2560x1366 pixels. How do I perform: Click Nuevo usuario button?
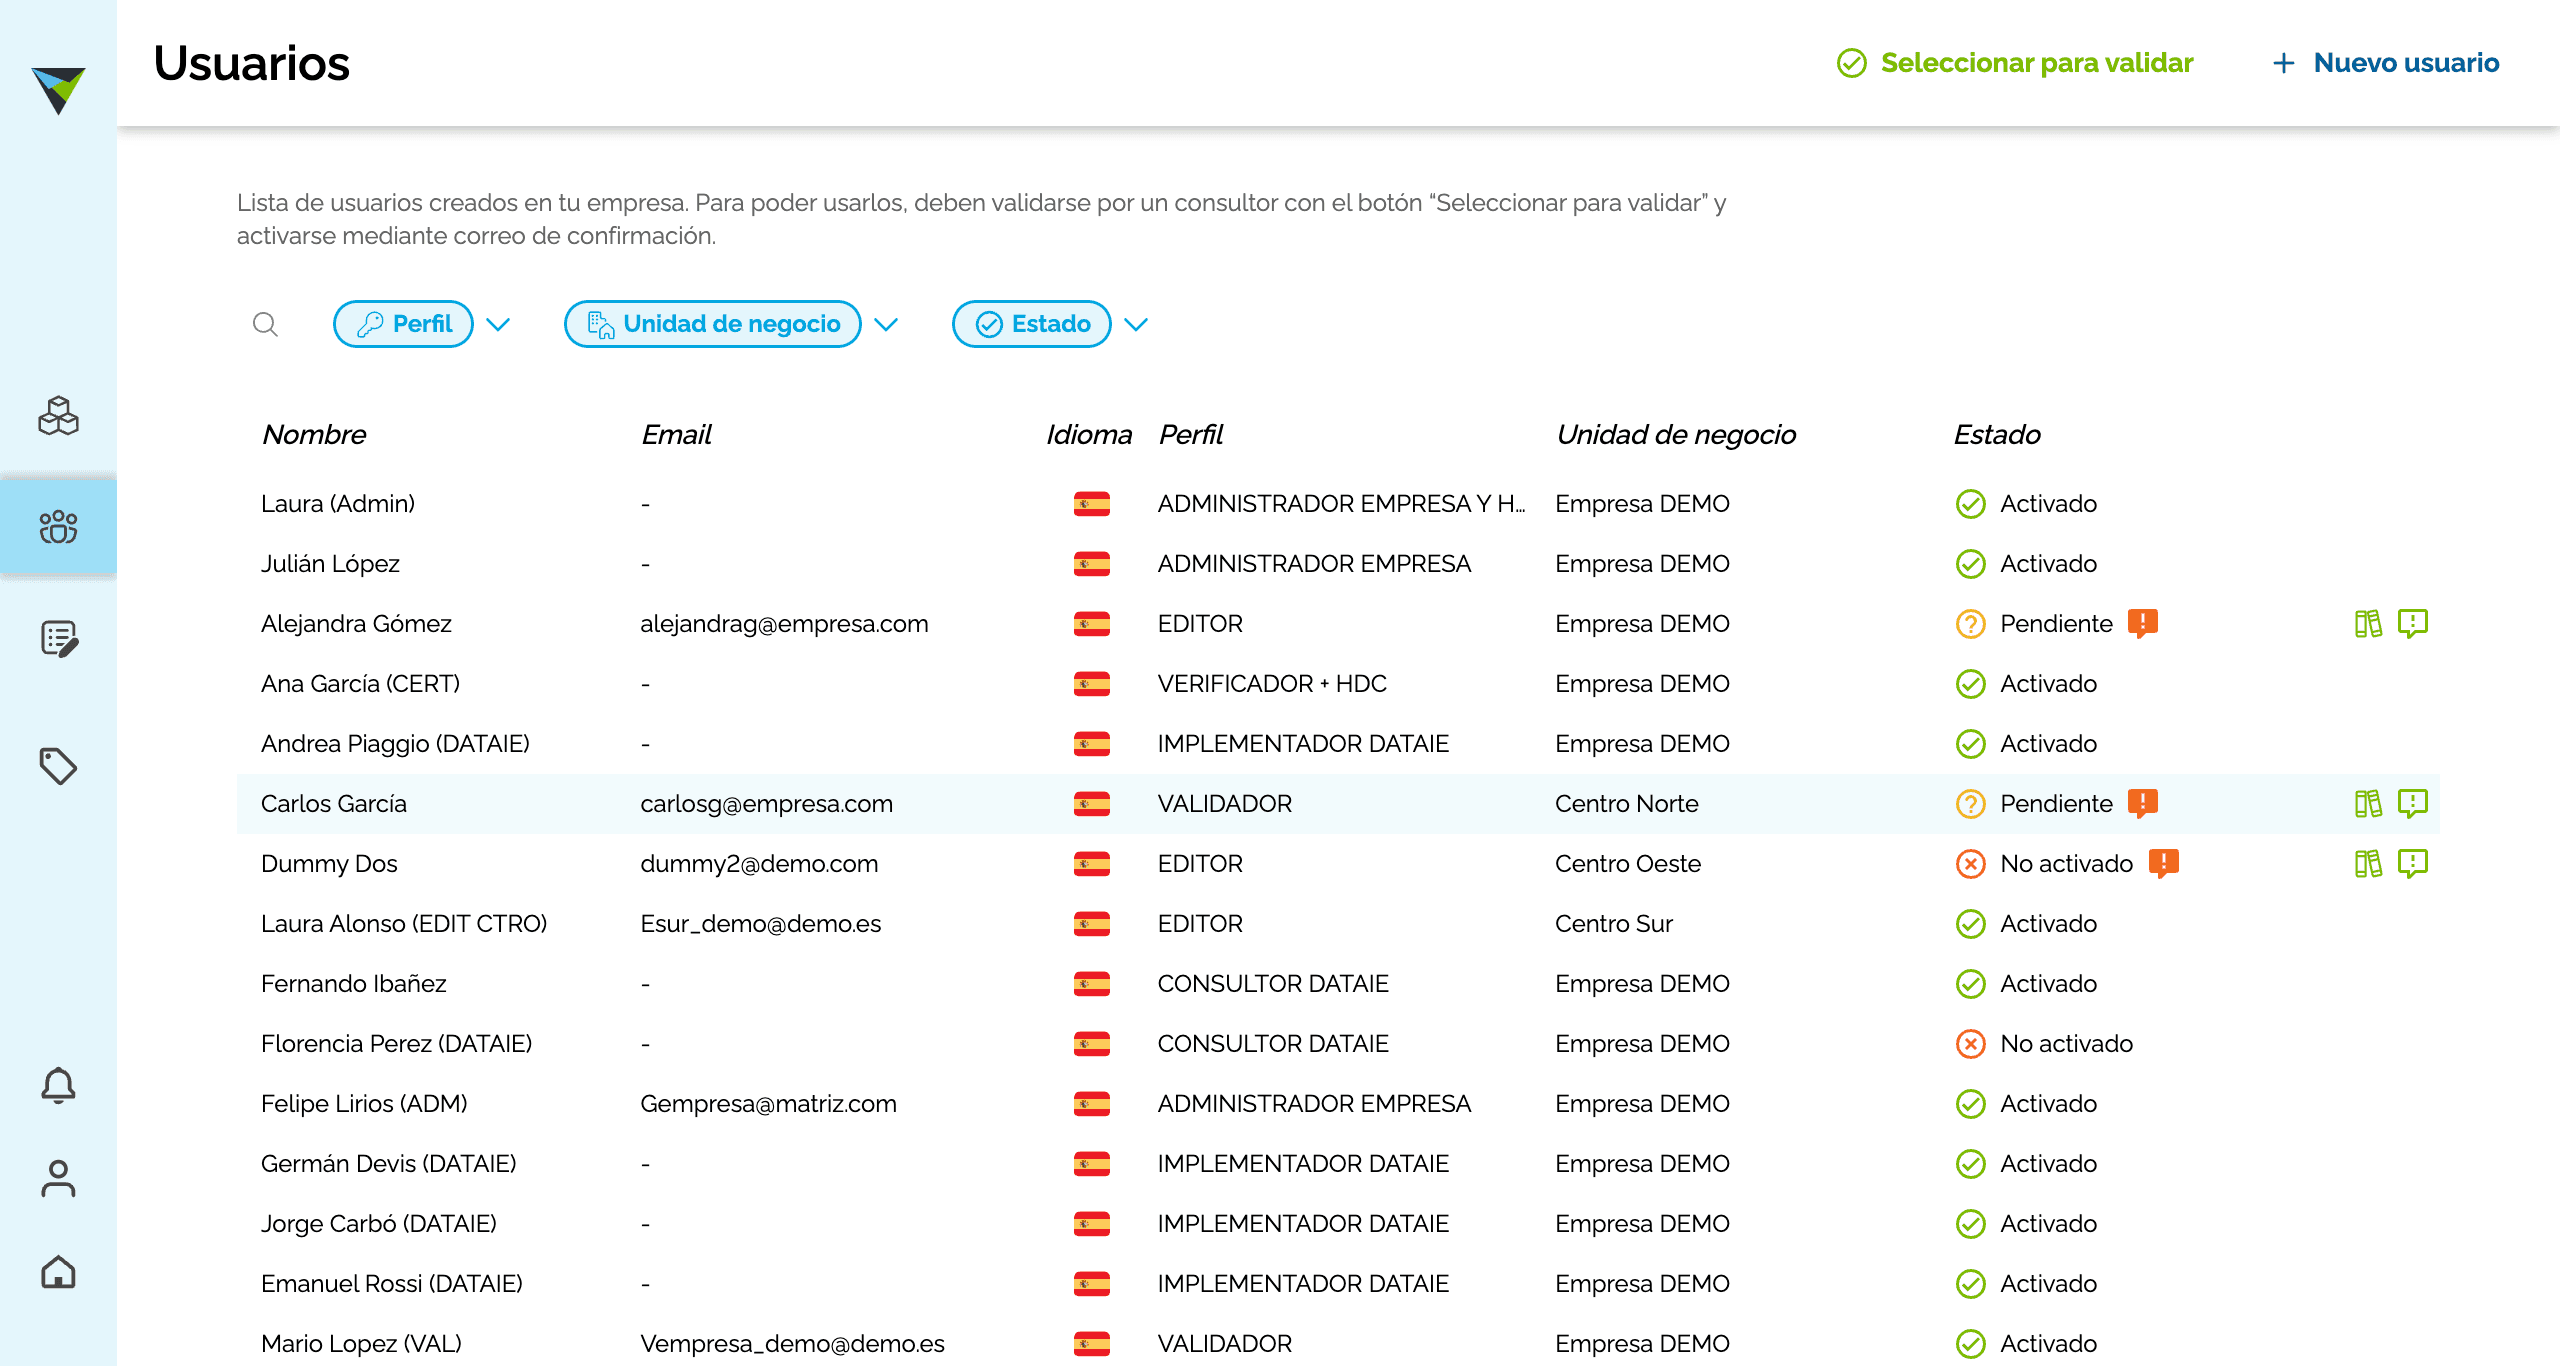click(2385, 63)
